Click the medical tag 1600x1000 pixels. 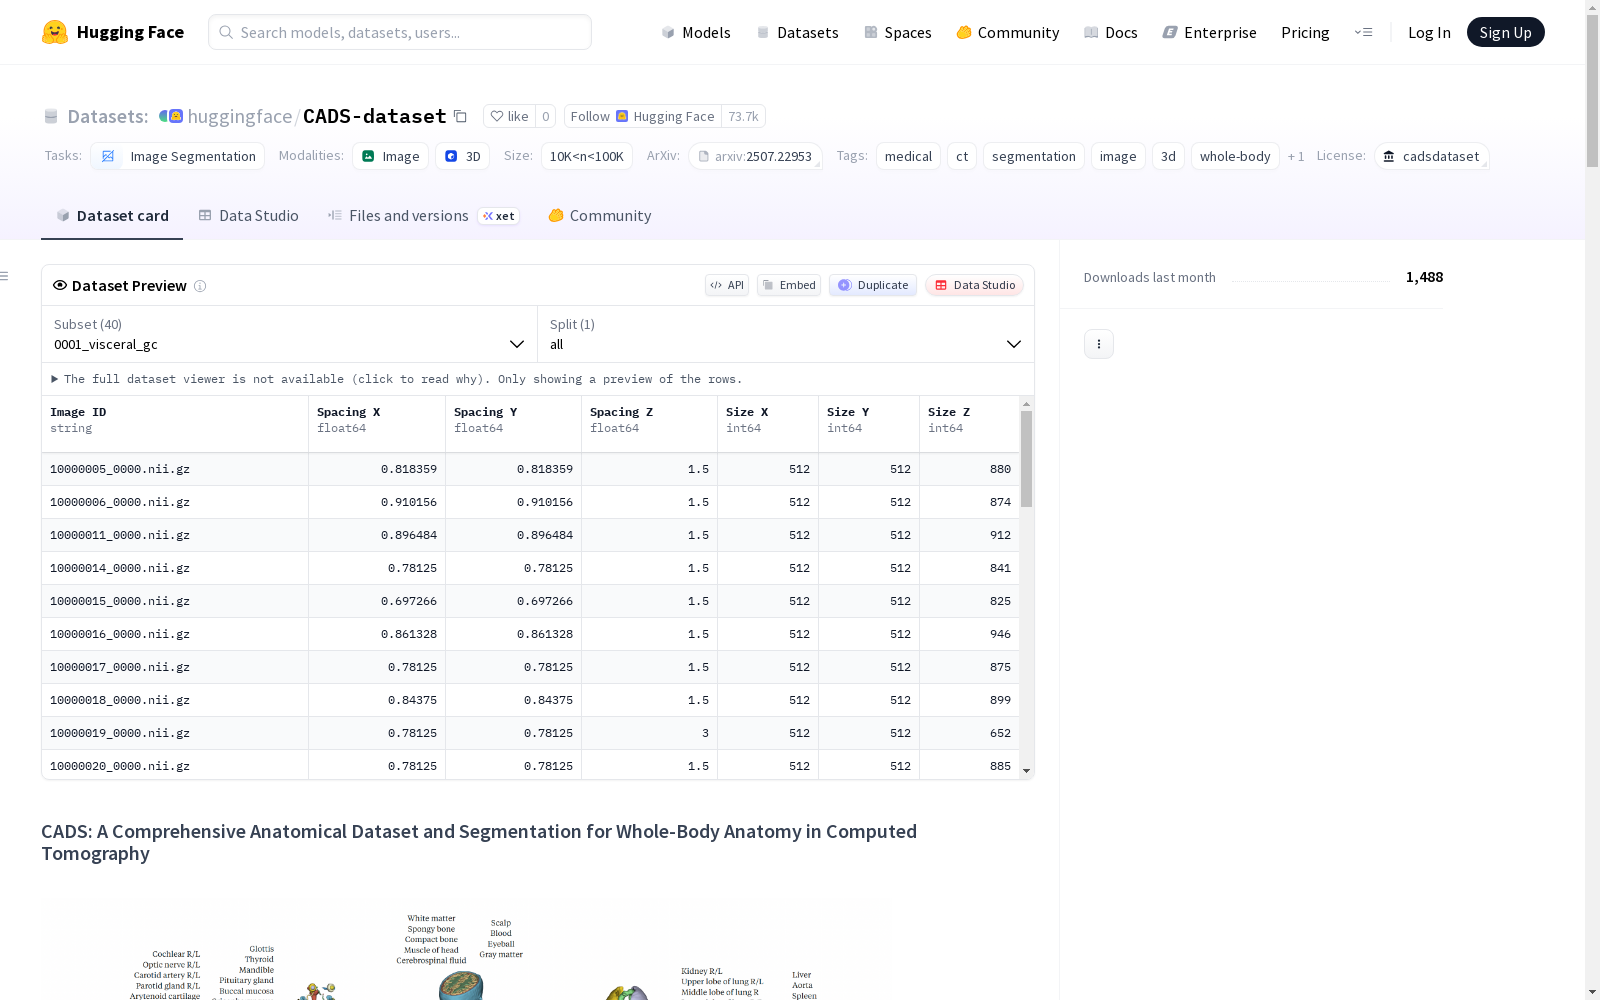pos(908,157)
